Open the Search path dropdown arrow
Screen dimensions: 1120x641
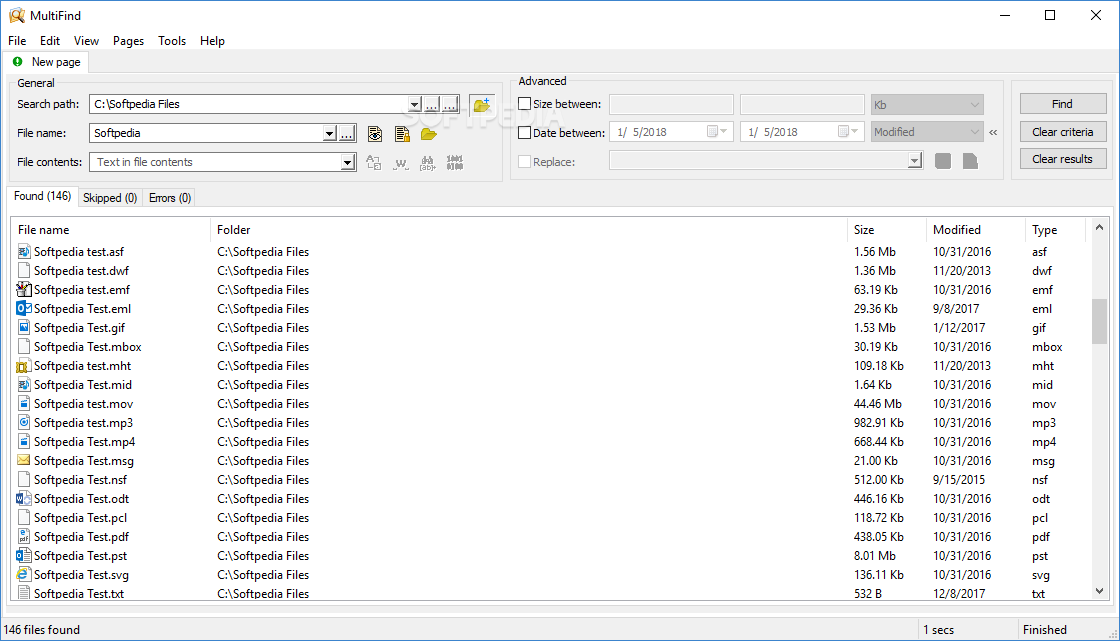pos(414,104)
